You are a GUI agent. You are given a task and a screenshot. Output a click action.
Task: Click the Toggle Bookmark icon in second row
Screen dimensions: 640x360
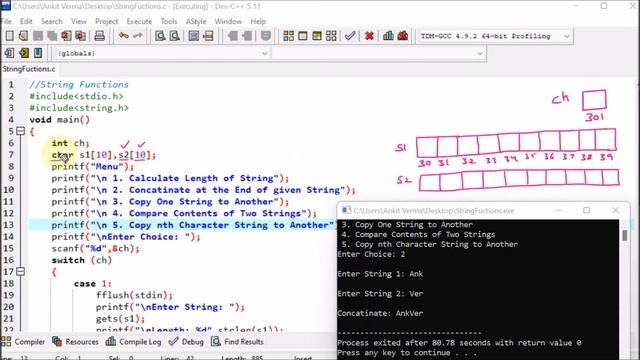[x=24, y=53]
